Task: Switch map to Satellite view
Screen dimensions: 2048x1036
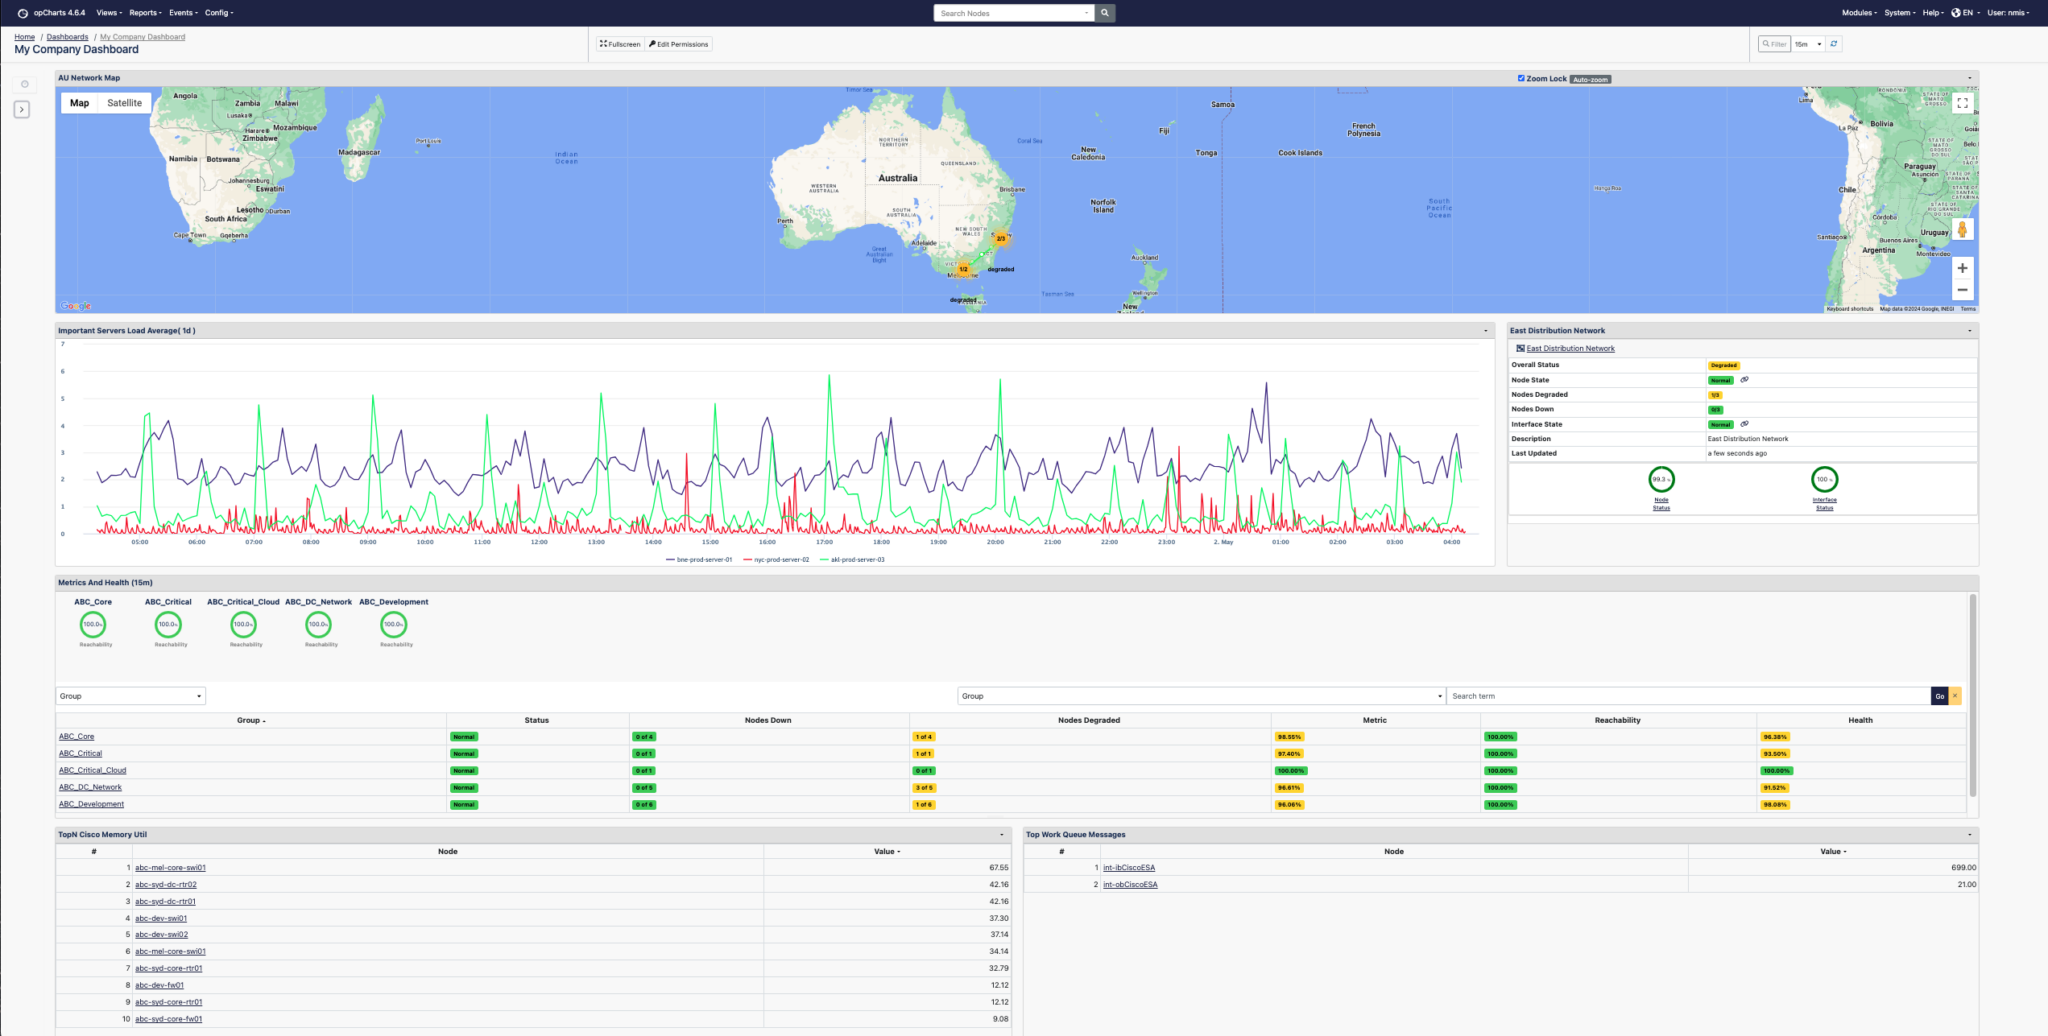Action: [124, 103]
